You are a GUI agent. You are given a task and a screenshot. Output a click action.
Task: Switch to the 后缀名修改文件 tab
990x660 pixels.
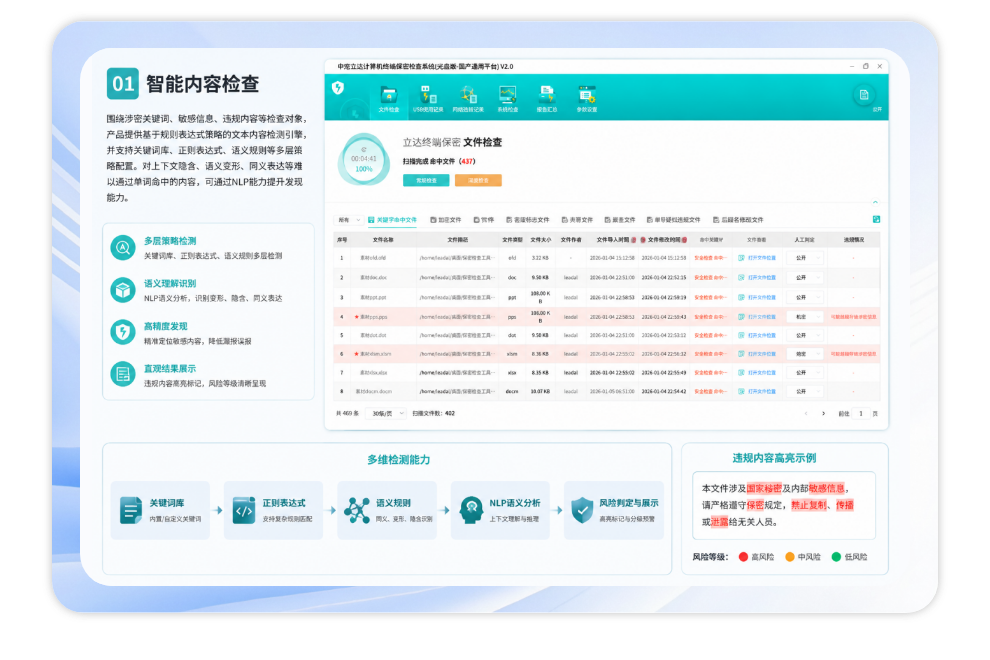(738, 220)
